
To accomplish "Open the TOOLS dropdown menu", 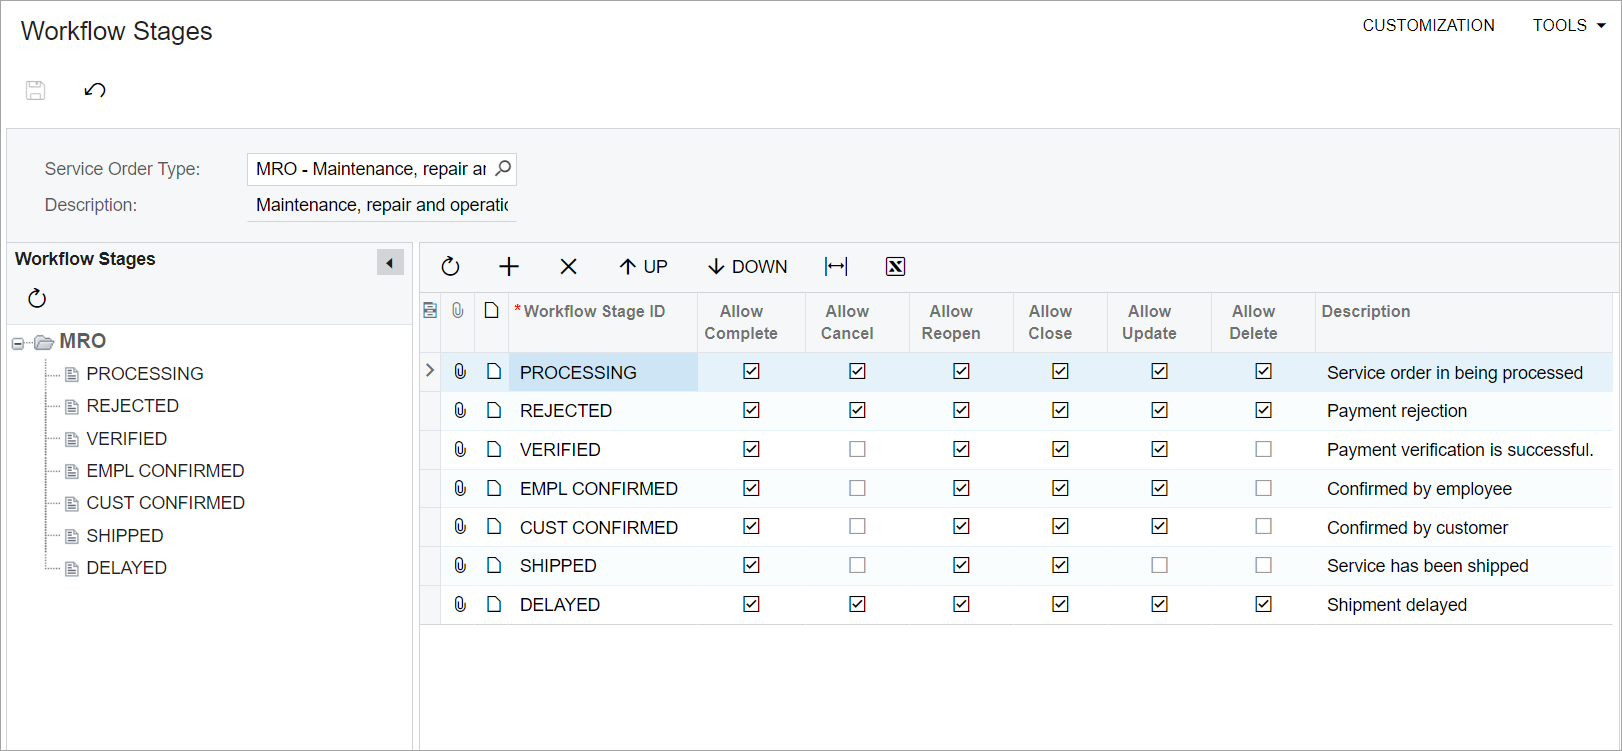I will [x=1568, y=25].
